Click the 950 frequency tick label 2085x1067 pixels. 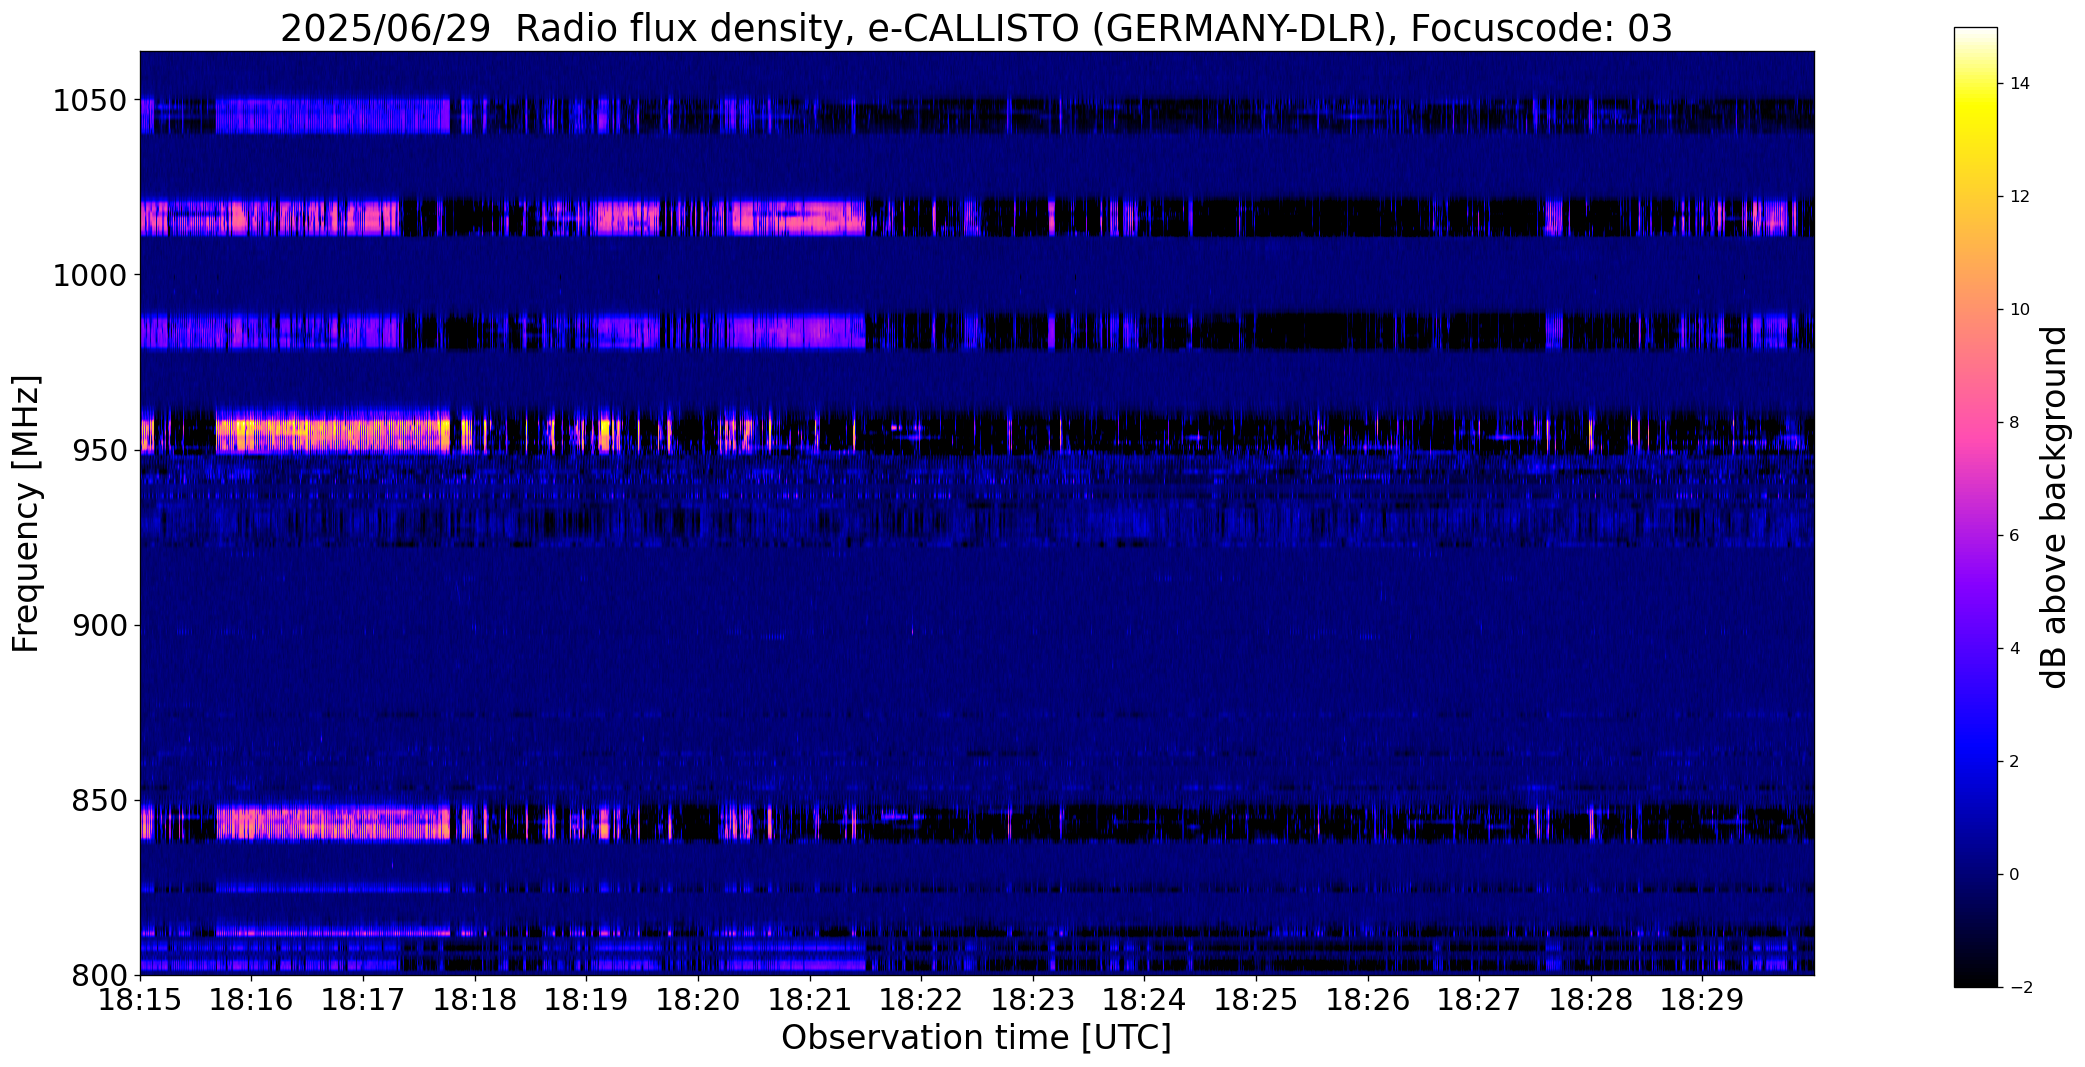[100, 451]
